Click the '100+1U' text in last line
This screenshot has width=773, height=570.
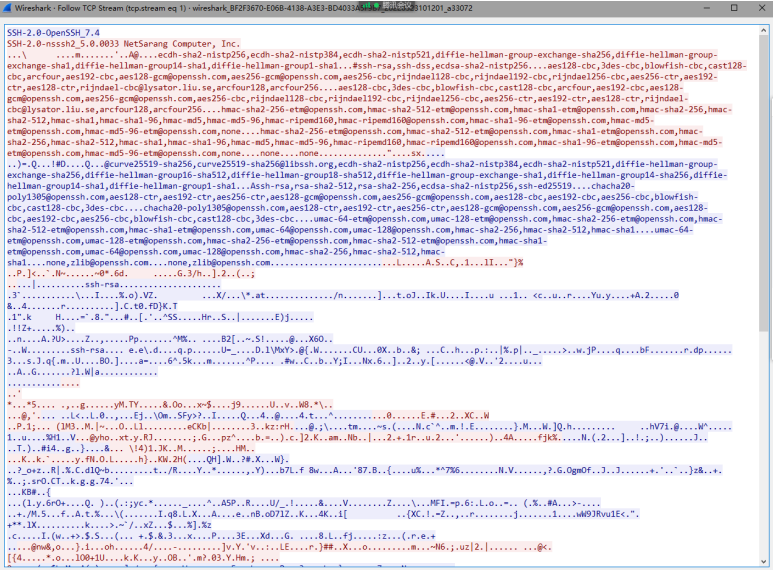click(90, 558)
